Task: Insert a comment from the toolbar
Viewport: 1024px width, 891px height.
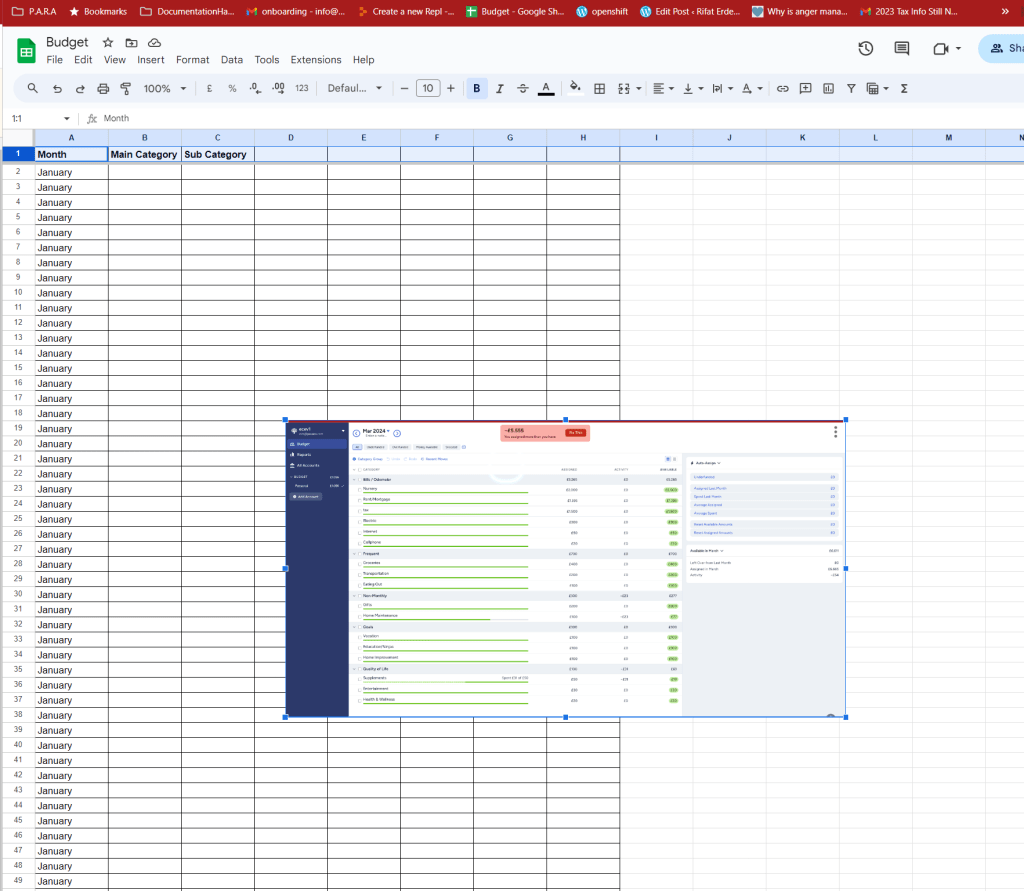Action: (x=805, y=88)
